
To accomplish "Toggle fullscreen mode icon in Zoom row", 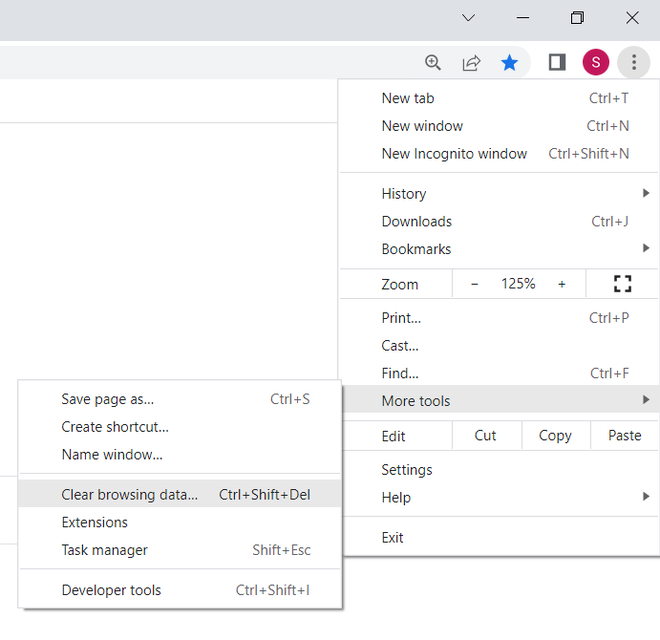I will point(622,284).
